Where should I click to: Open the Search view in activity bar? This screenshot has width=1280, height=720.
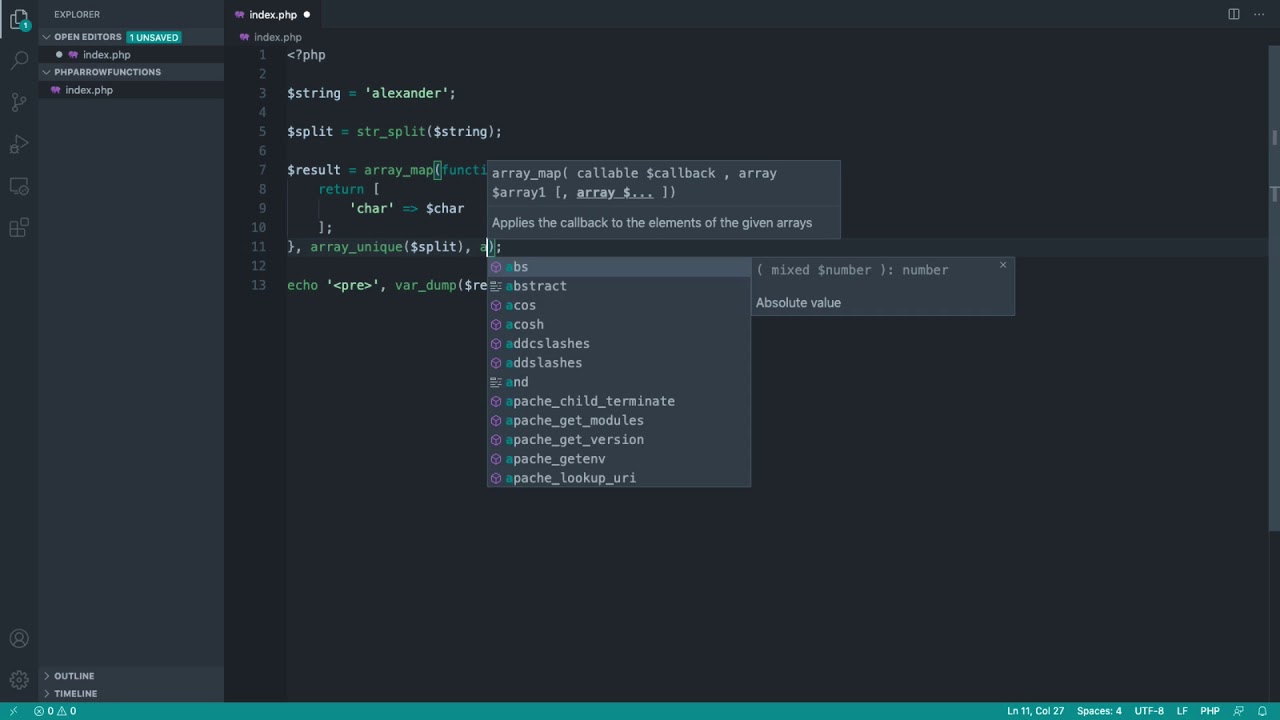(x=19, y=60)
